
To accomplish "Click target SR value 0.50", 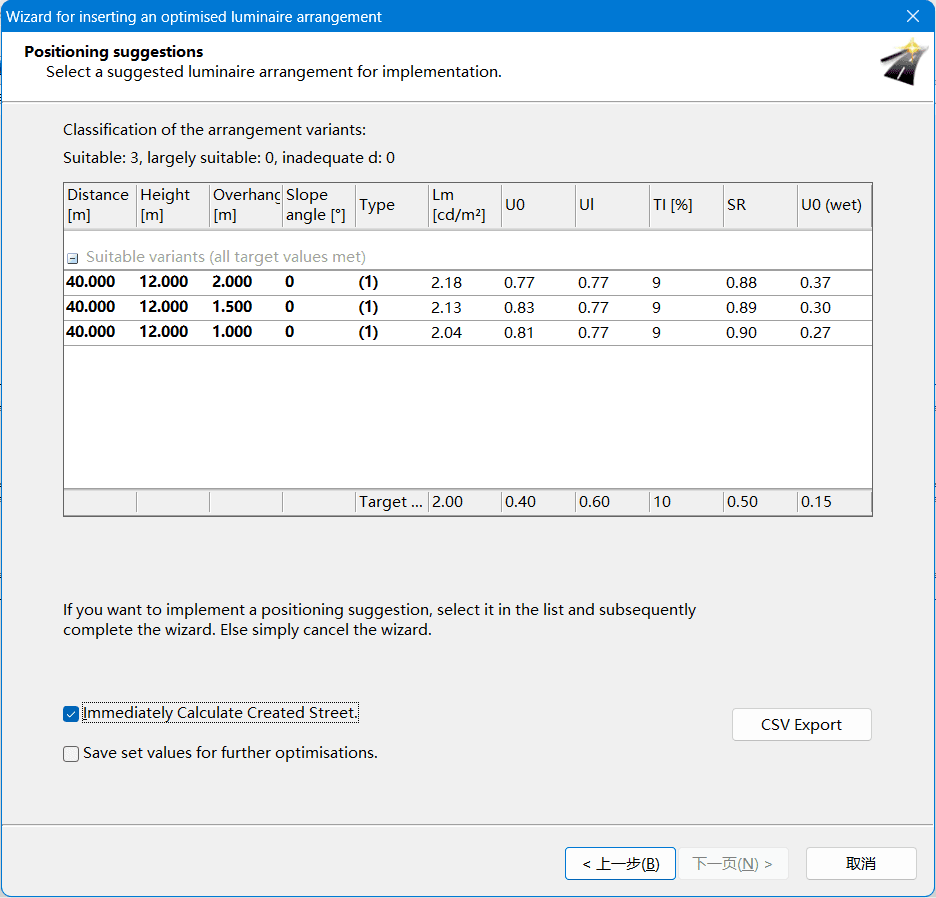I will coord(743,502).
